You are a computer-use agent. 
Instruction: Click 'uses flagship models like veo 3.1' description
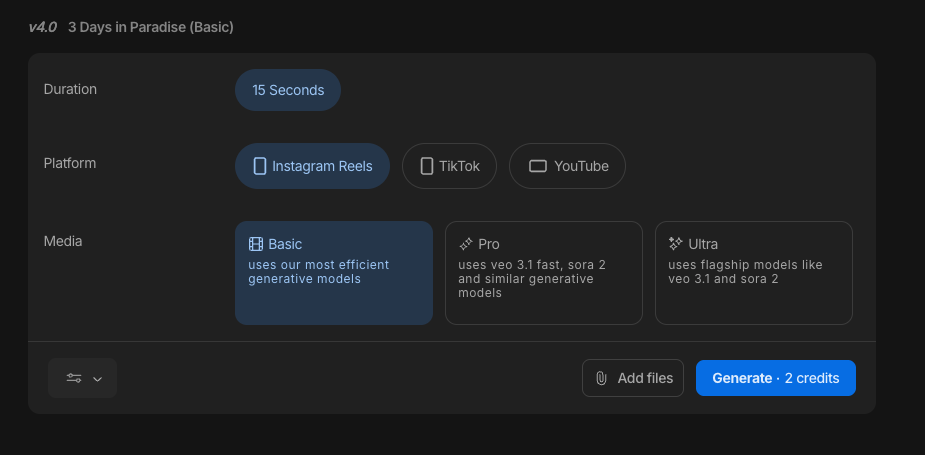[745, 271]
